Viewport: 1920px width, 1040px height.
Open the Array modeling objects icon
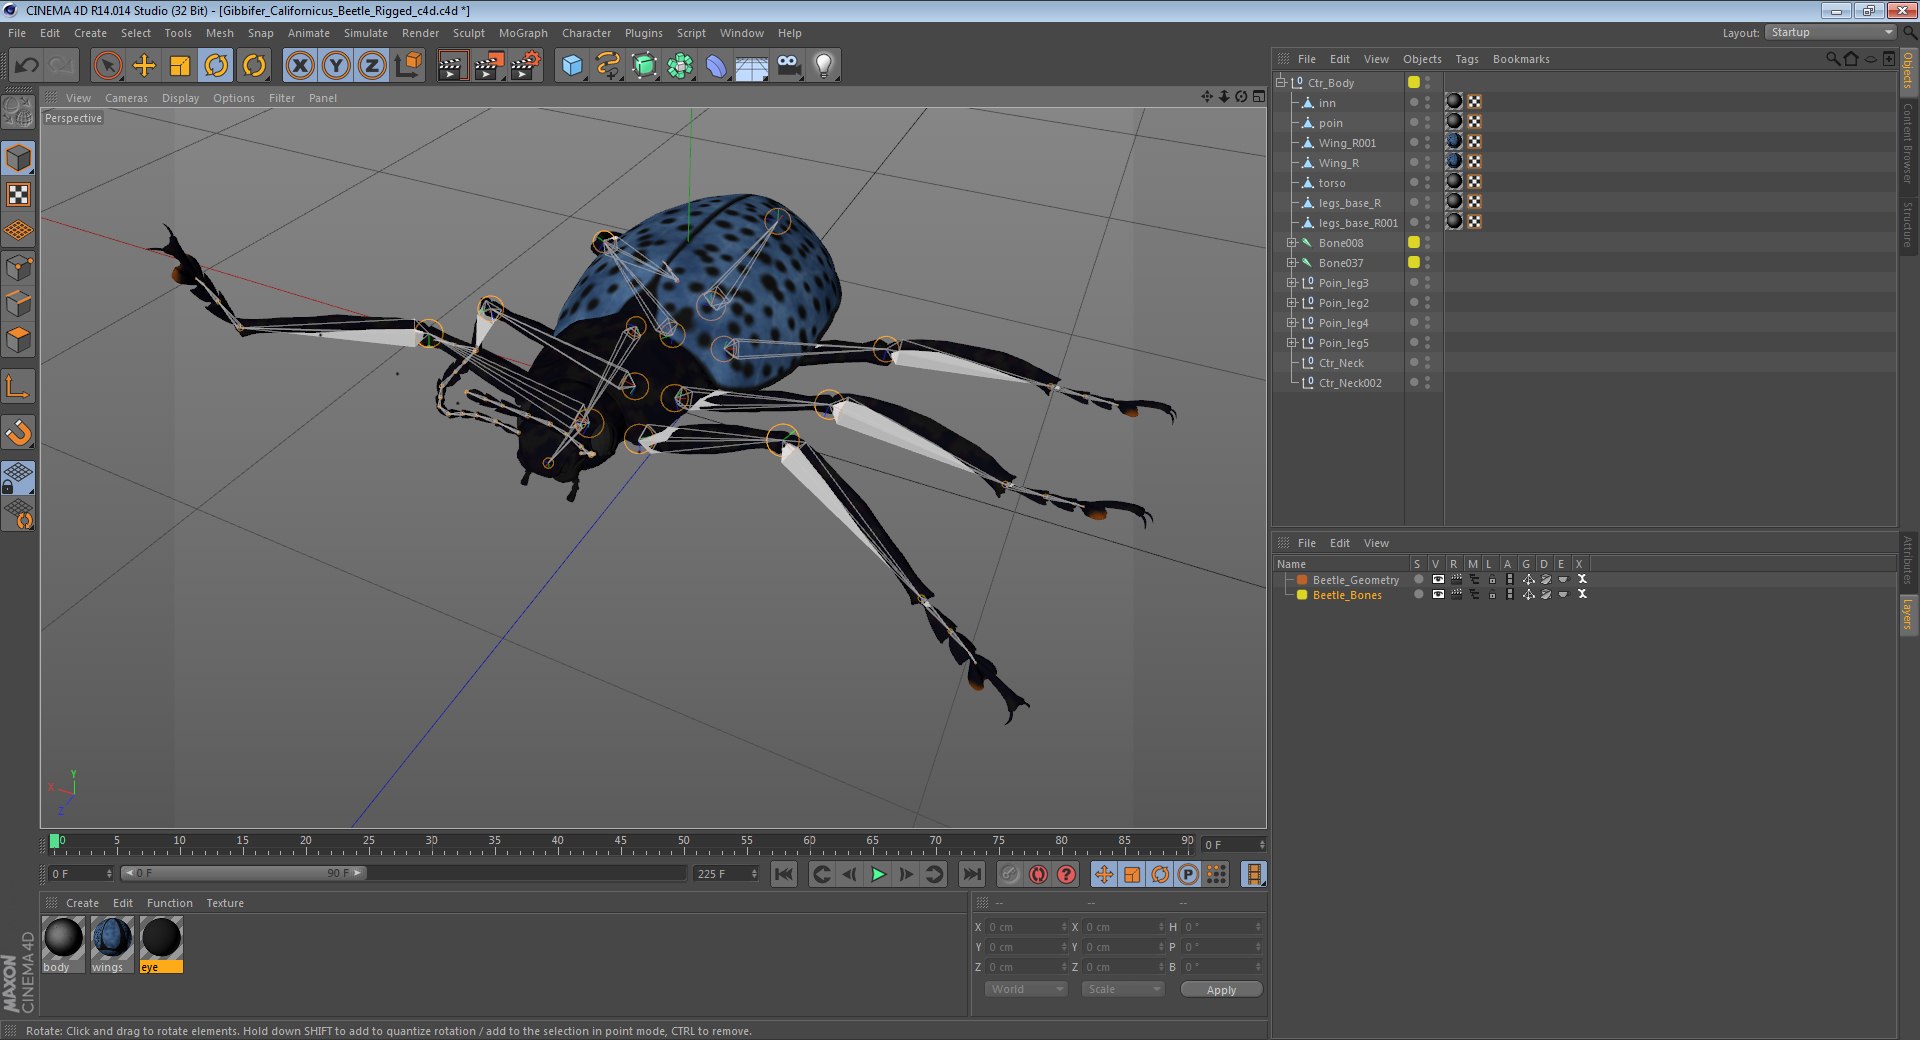(x=680, y=66)
